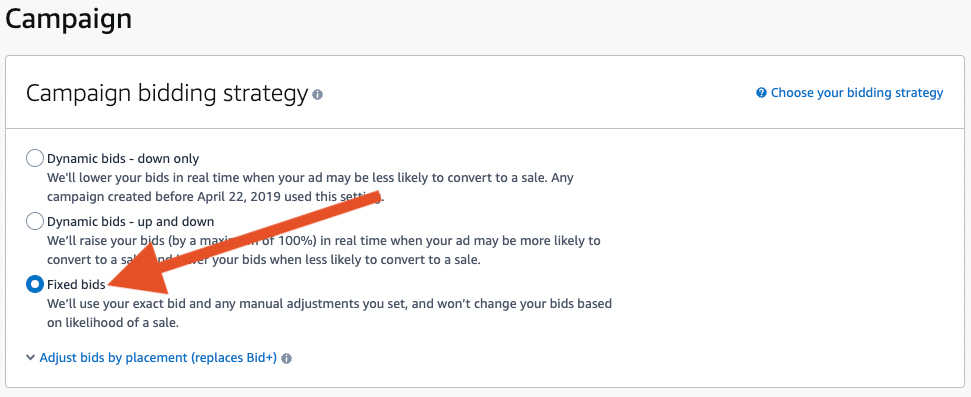Click info icon next to Adjust bids by placement

click(x=286, y=358)
